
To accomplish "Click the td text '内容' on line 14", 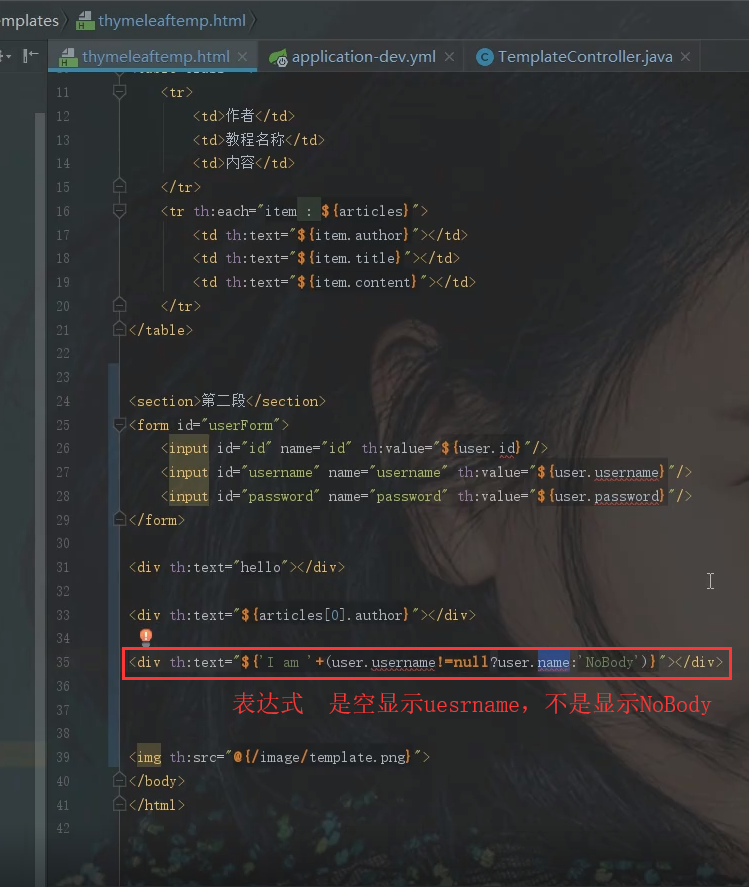I will [240, 163].
